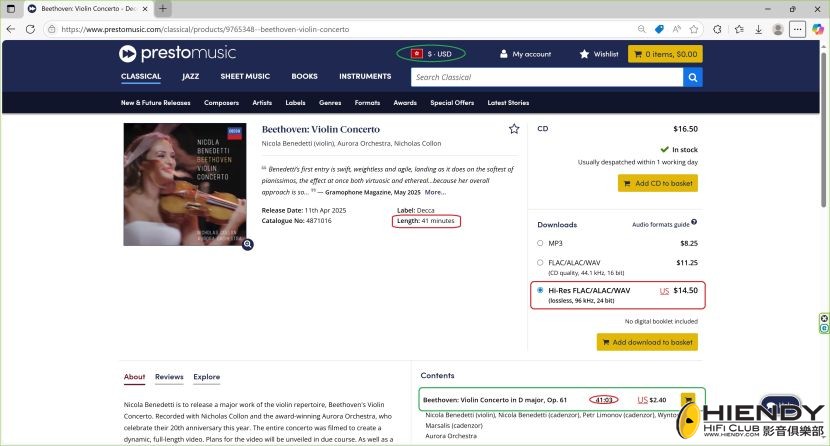Image resolution: width=830 pixels, height=446 pixels.
Task: Go back in the browser
Action: [11, 29]
